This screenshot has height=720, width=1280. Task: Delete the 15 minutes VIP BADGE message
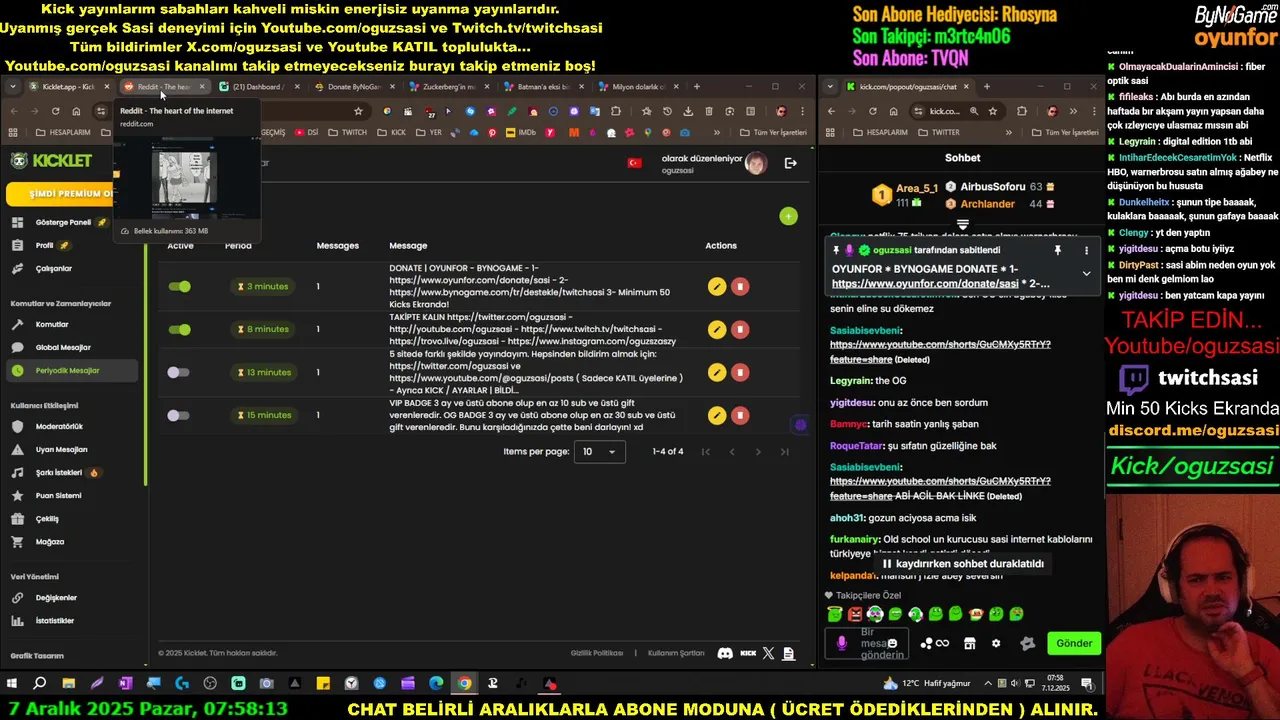coord(740,415)
